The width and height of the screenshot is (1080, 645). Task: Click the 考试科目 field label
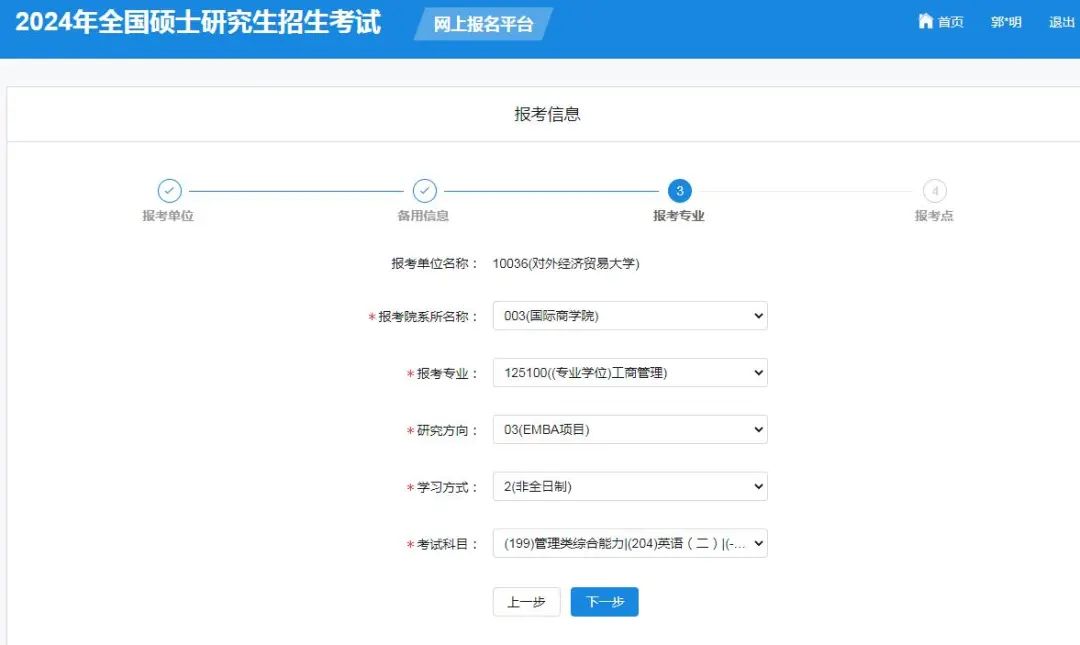447,544
